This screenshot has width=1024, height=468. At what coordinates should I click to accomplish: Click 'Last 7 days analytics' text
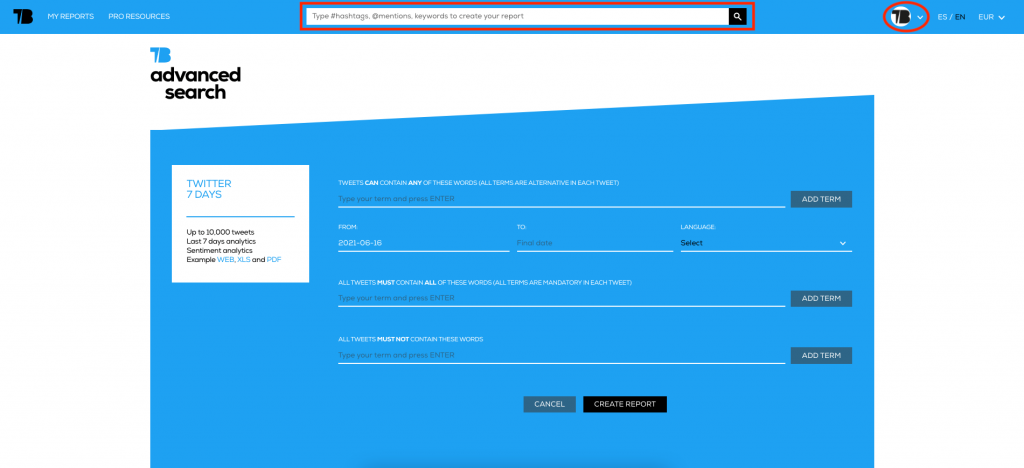pos(219,242)
